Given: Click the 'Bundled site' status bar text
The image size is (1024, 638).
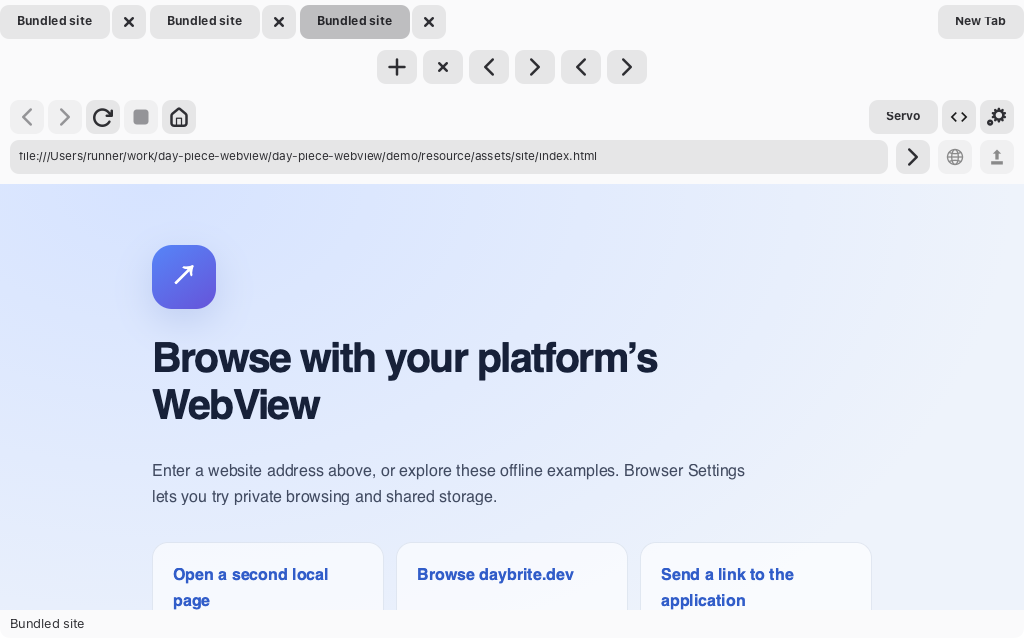Looking at the screenshot, I should (47, 624).
